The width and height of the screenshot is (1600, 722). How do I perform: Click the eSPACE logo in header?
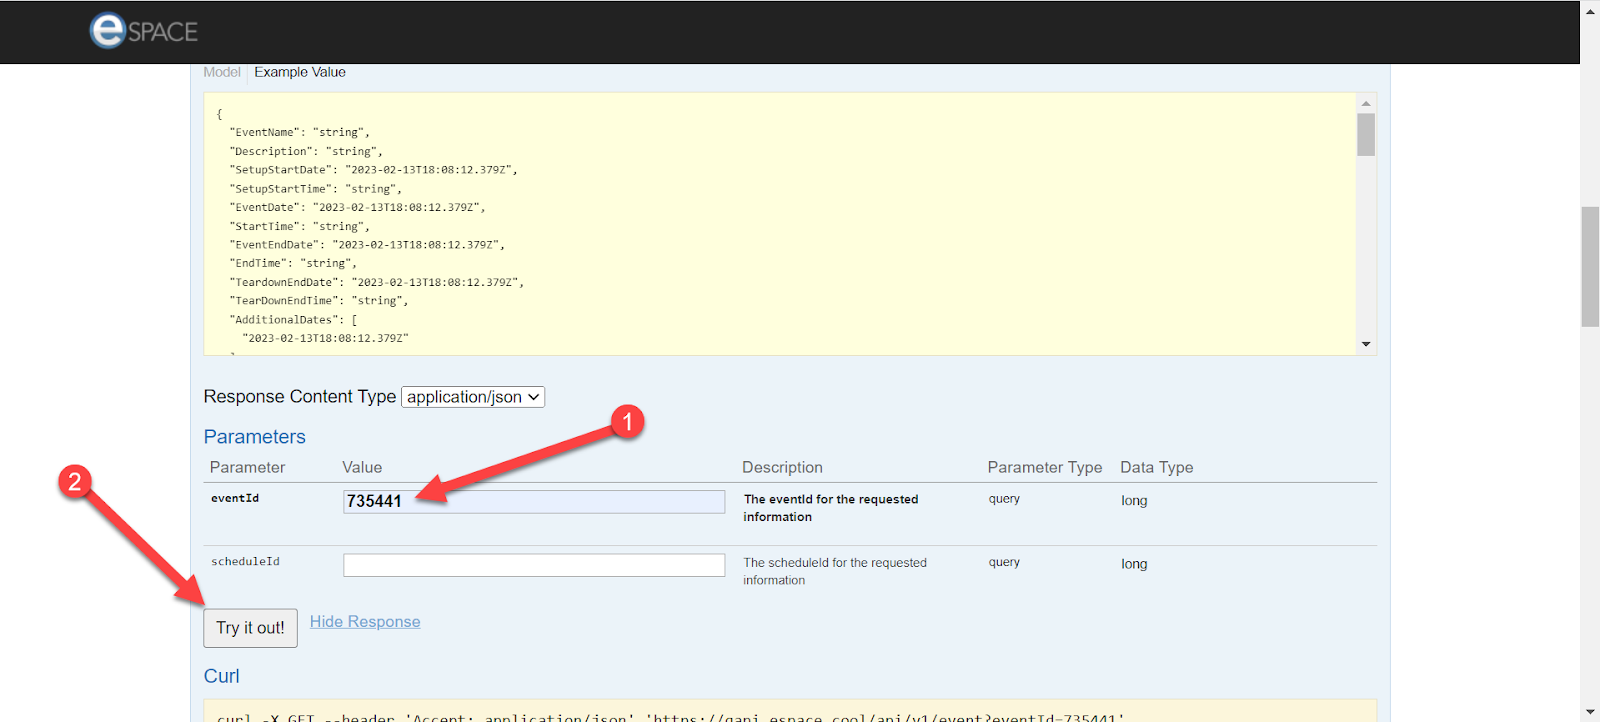pos(144,31)
